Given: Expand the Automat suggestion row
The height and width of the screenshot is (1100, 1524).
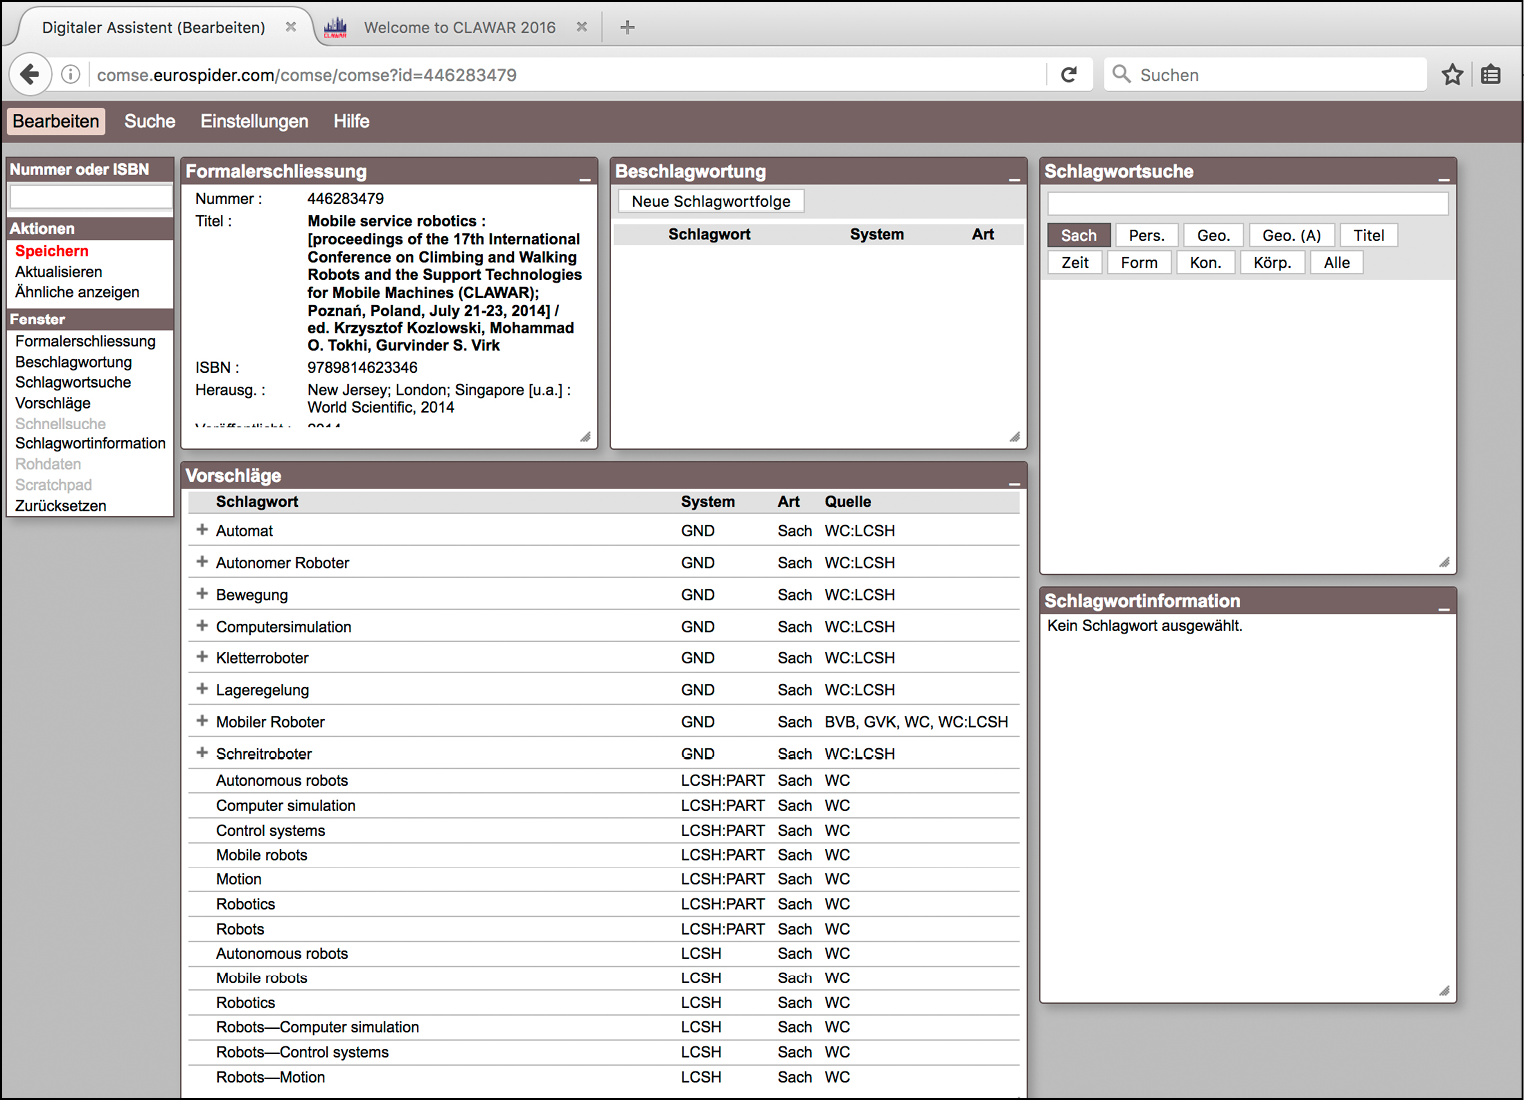Looking at the screenshot, I should (x=202, y=530).
